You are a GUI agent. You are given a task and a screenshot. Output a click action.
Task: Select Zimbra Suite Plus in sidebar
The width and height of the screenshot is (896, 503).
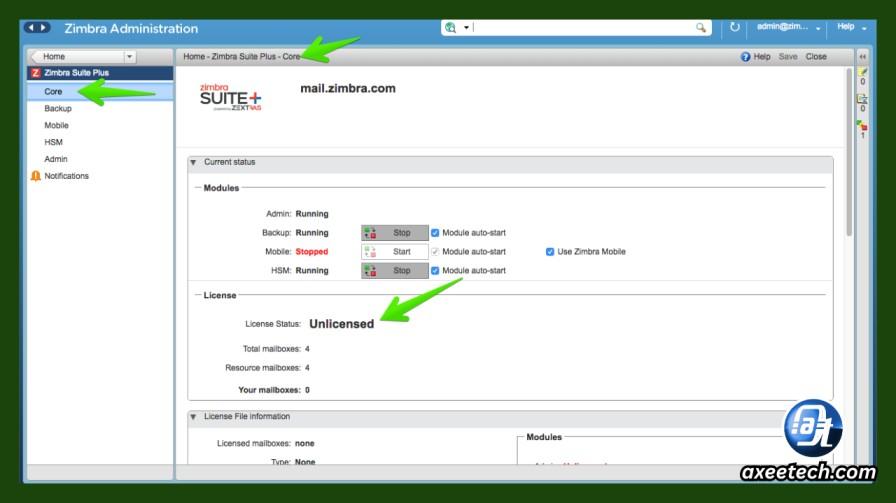100,73
